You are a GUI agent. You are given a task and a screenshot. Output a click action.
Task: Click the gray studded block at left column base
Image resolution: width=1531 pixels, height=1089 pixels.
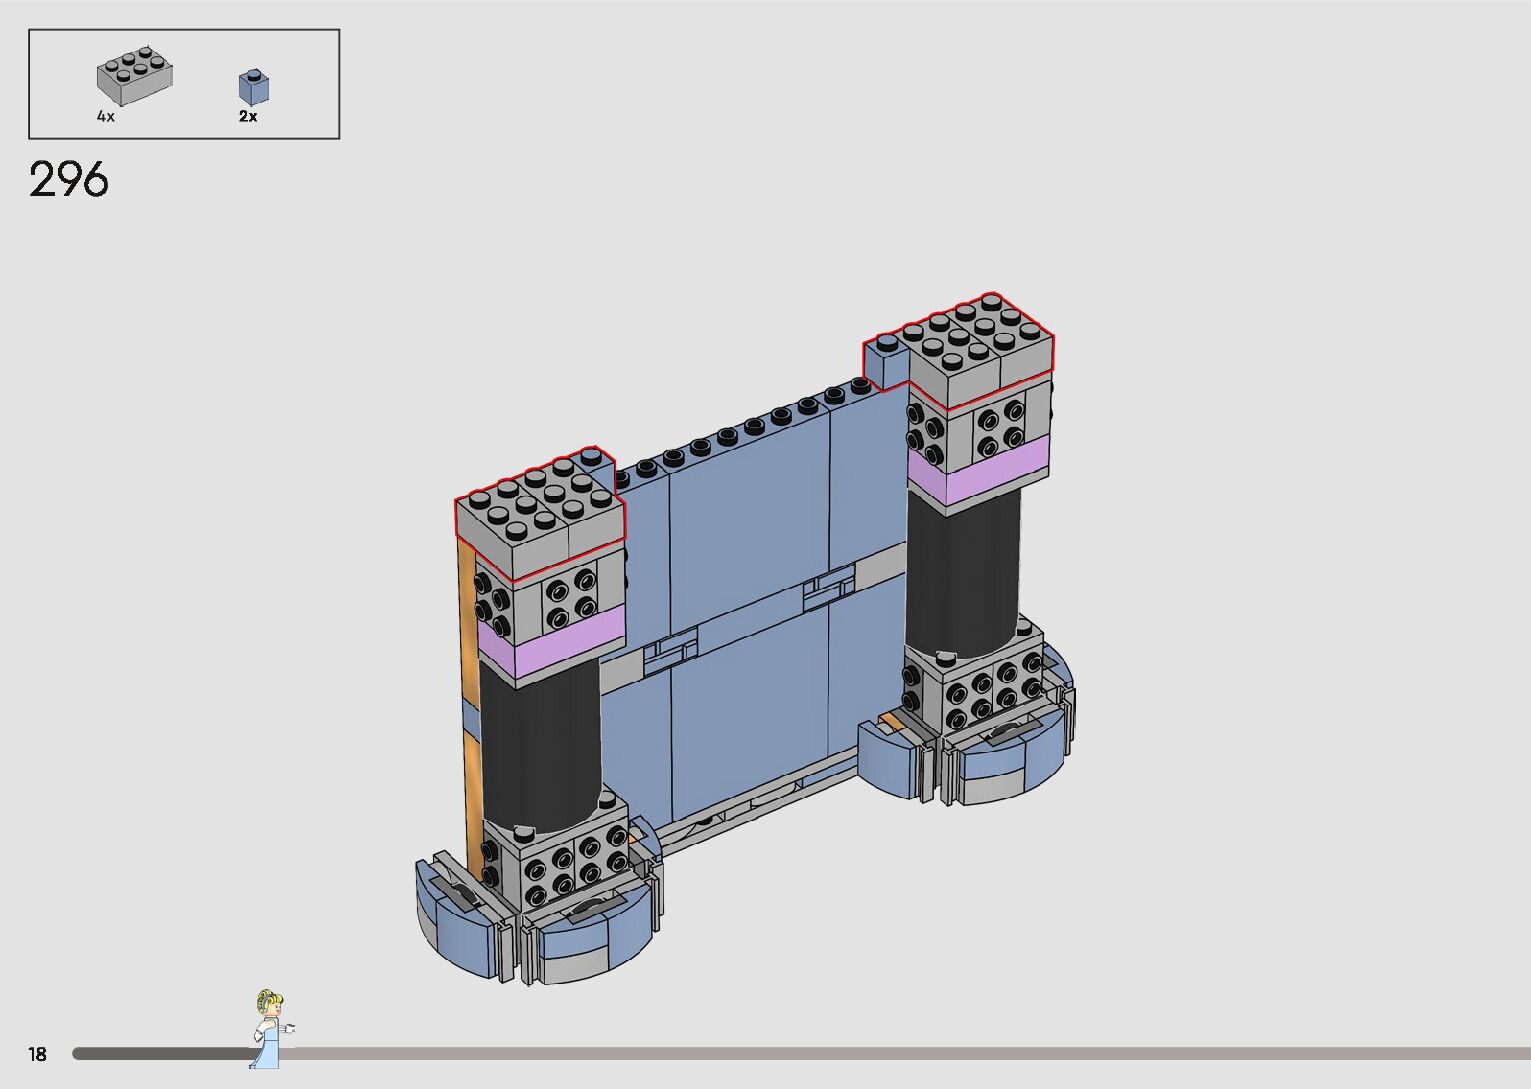pos(562,860)
